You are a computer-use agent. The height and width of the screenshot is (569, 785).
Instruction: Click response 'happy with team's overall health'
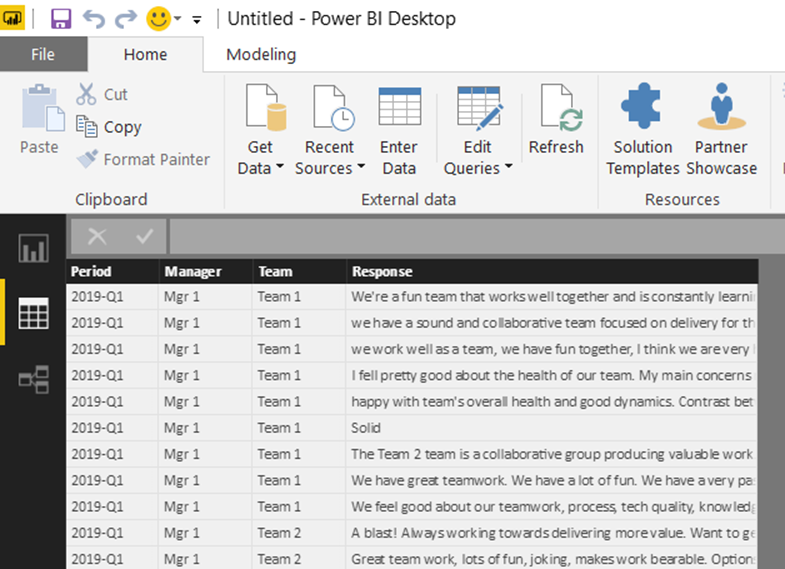pyautogui.click(x=551, y=401)
